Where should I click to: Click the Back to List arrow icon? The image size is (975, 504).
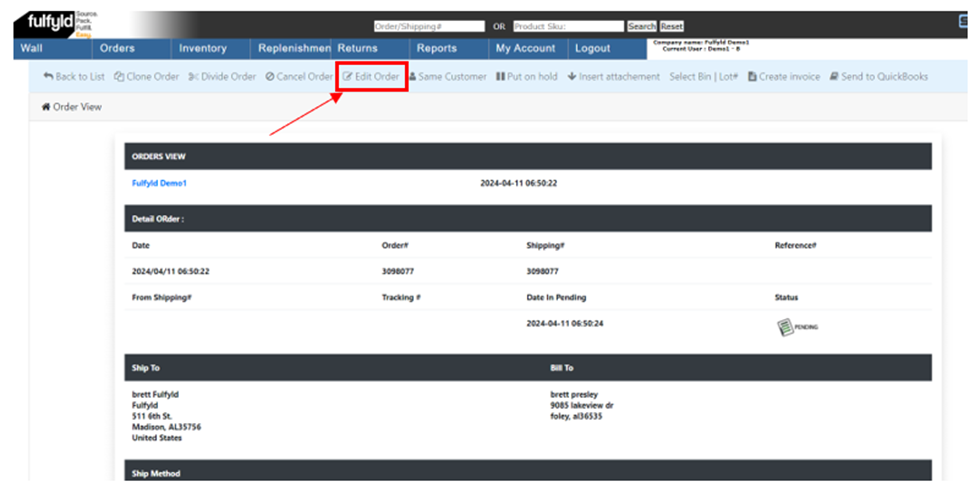tap(48, 77)
